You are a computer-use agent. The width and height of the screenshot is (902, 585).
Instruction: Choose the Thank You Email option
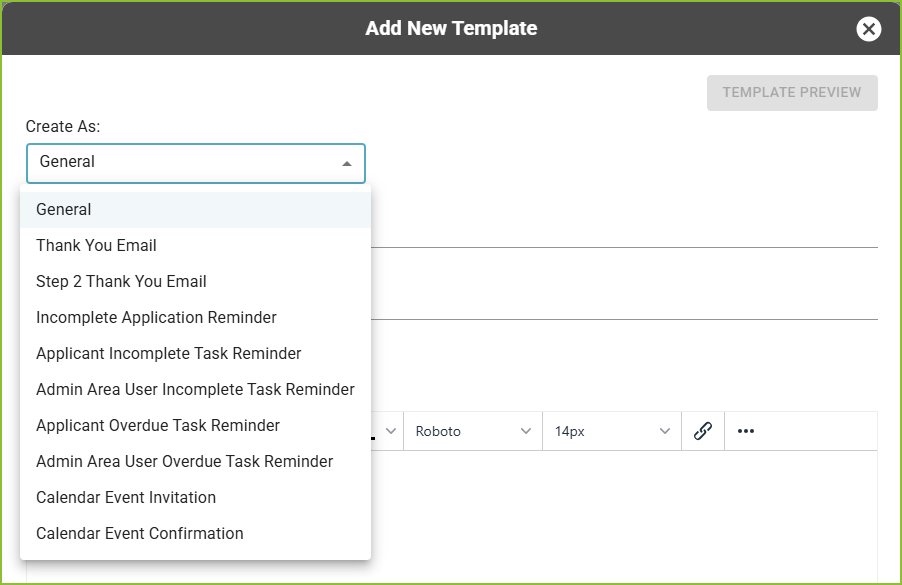(96, 246)
